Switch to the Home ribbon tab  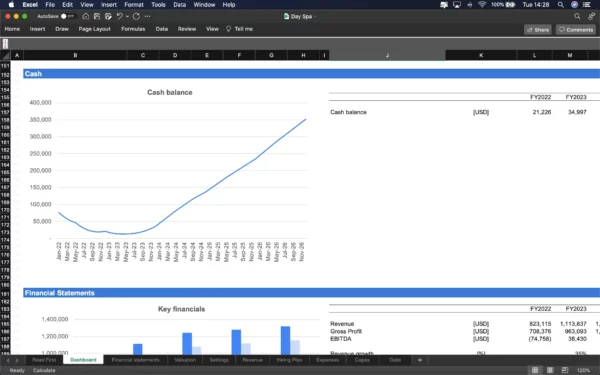pos(12,29)
